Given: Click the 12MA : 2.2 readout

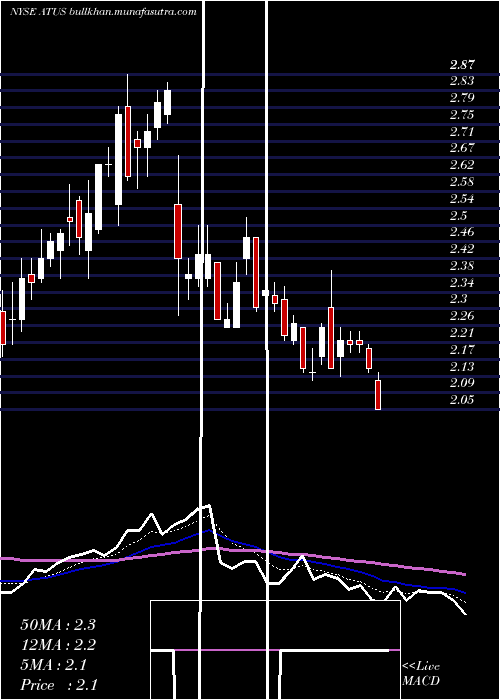Looking at the screenshot, I should coord(58,646).
